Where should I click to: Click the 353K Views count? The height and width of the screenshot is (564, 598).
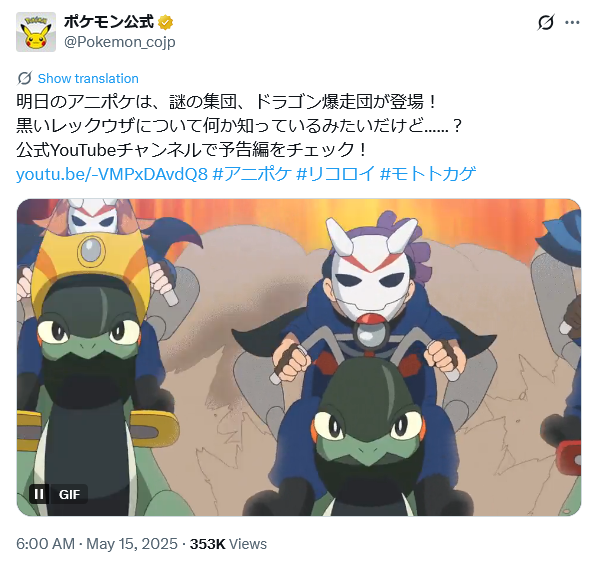[228, 544]
